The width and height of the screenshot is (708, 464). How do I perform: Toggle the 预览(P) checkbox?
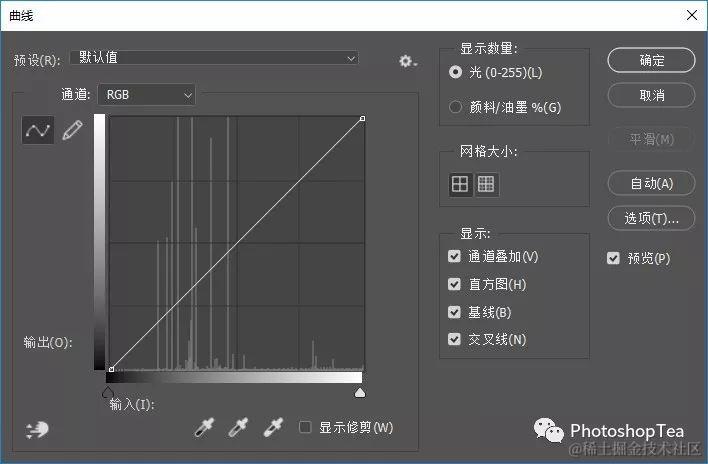tap(613, 258)
